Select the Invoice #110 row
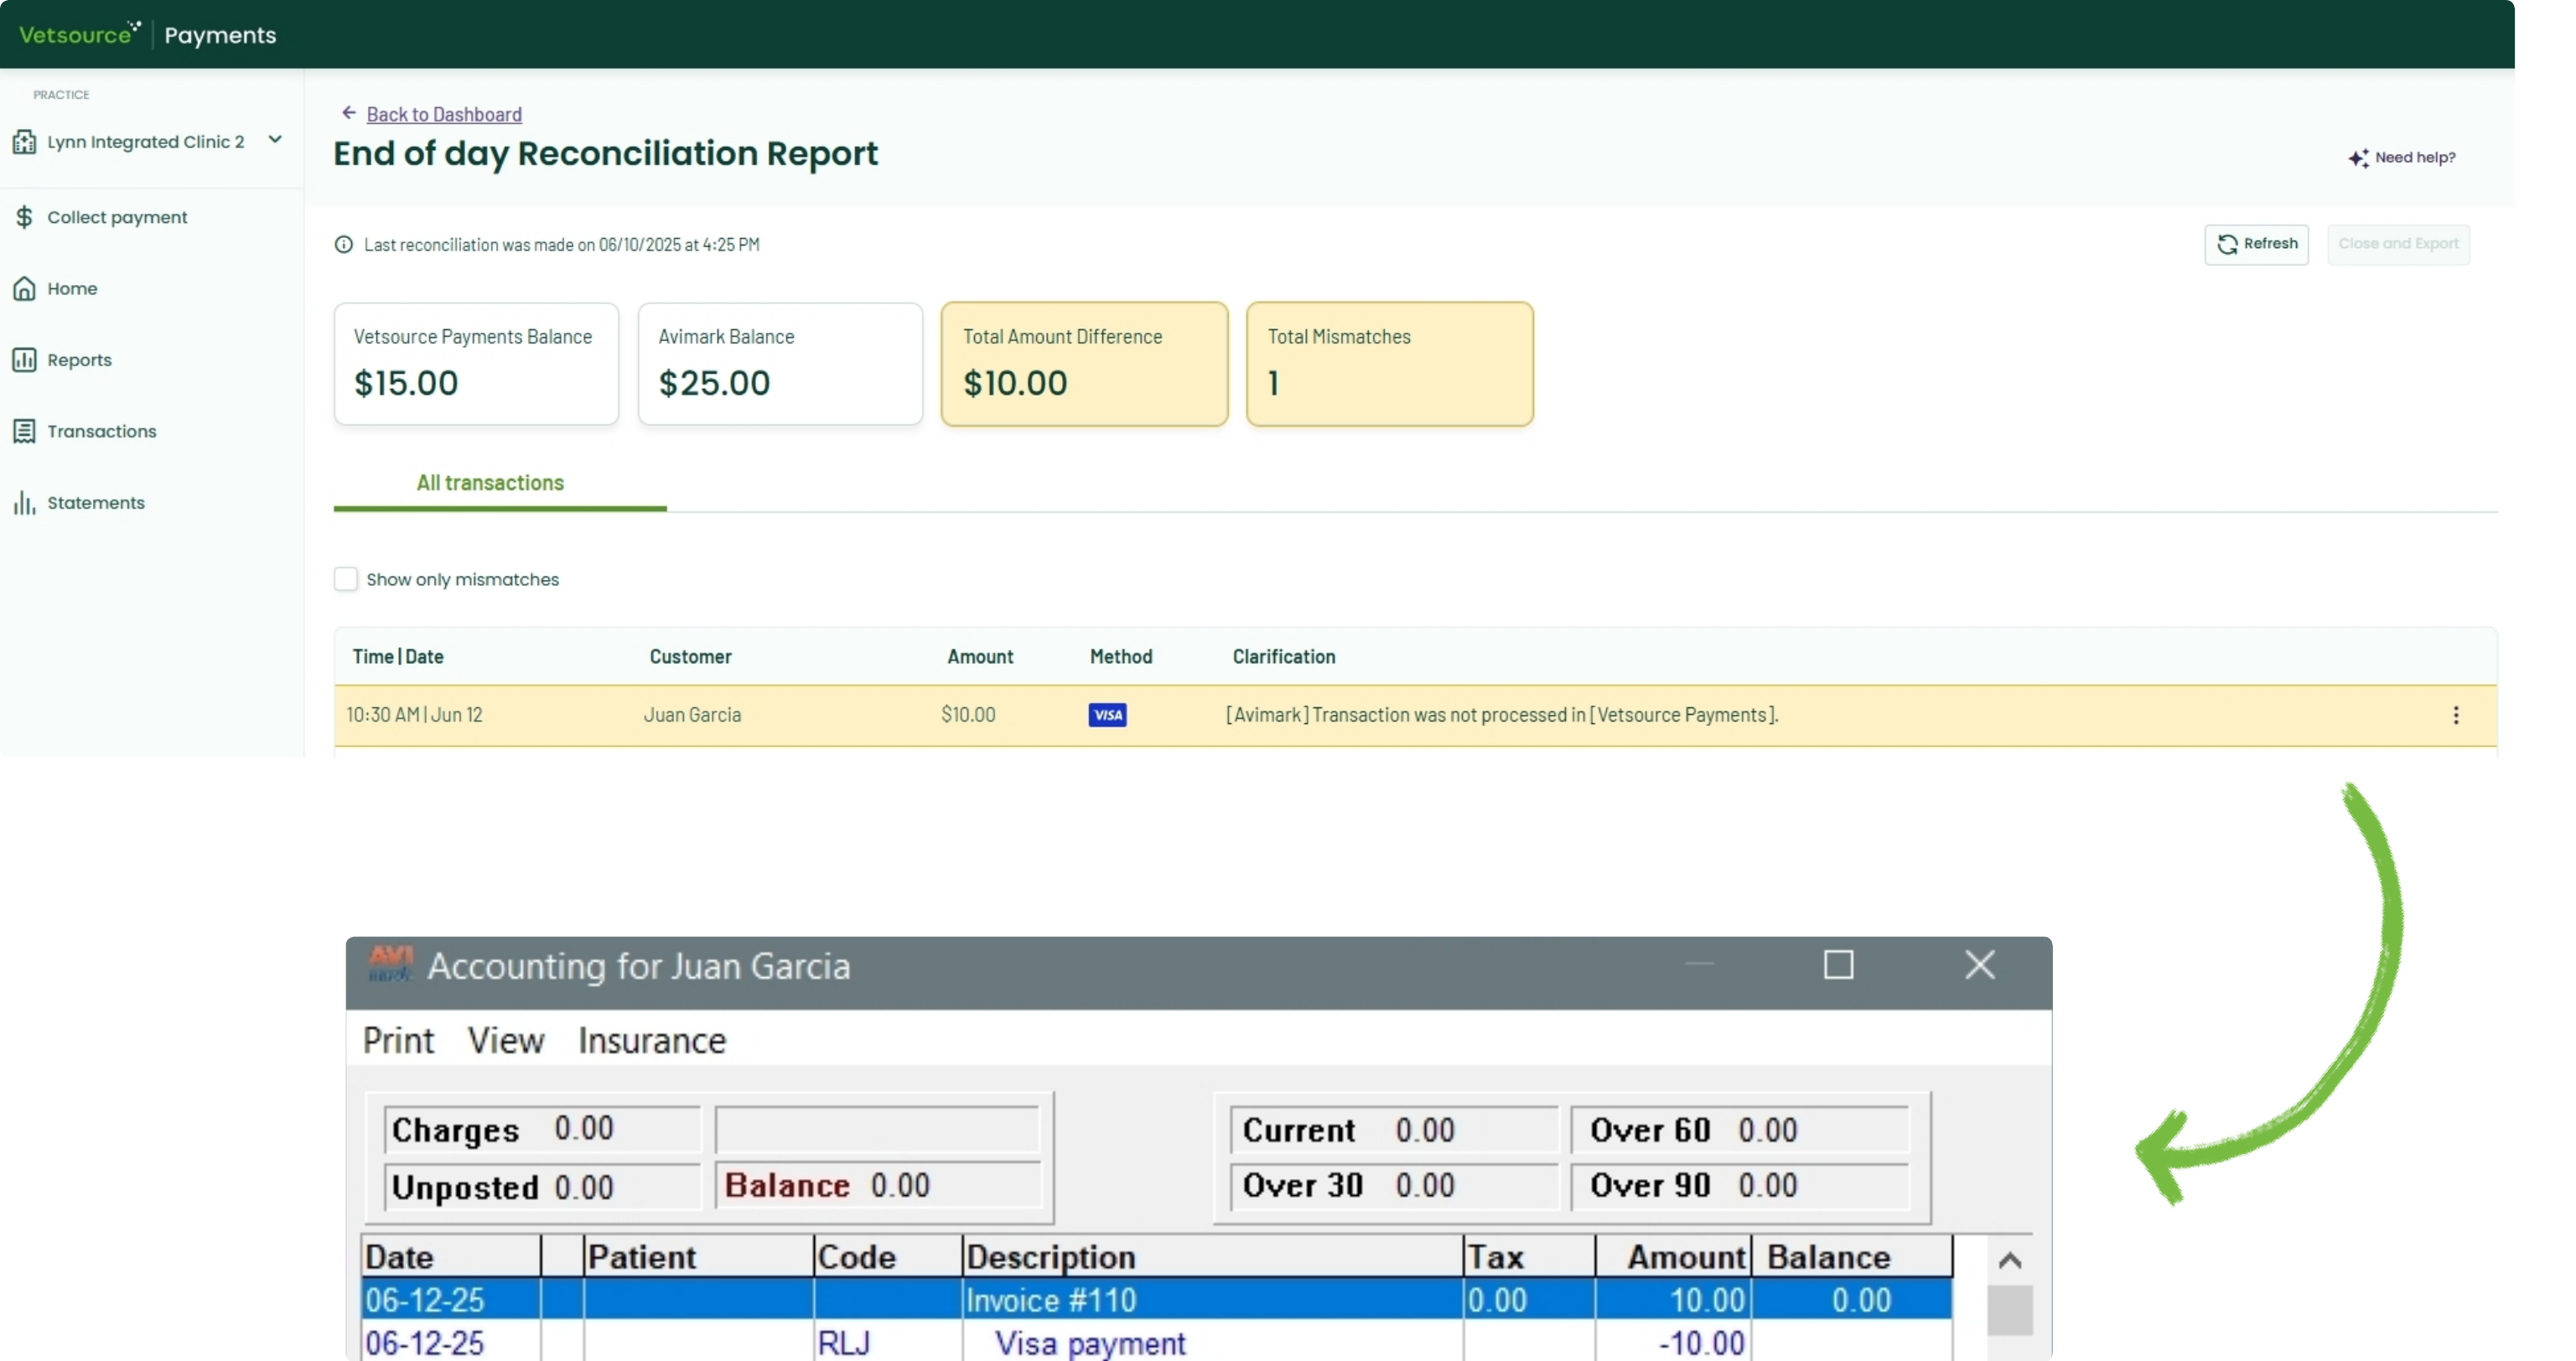The image size is (2576, 1361). click(1156, 1300)
